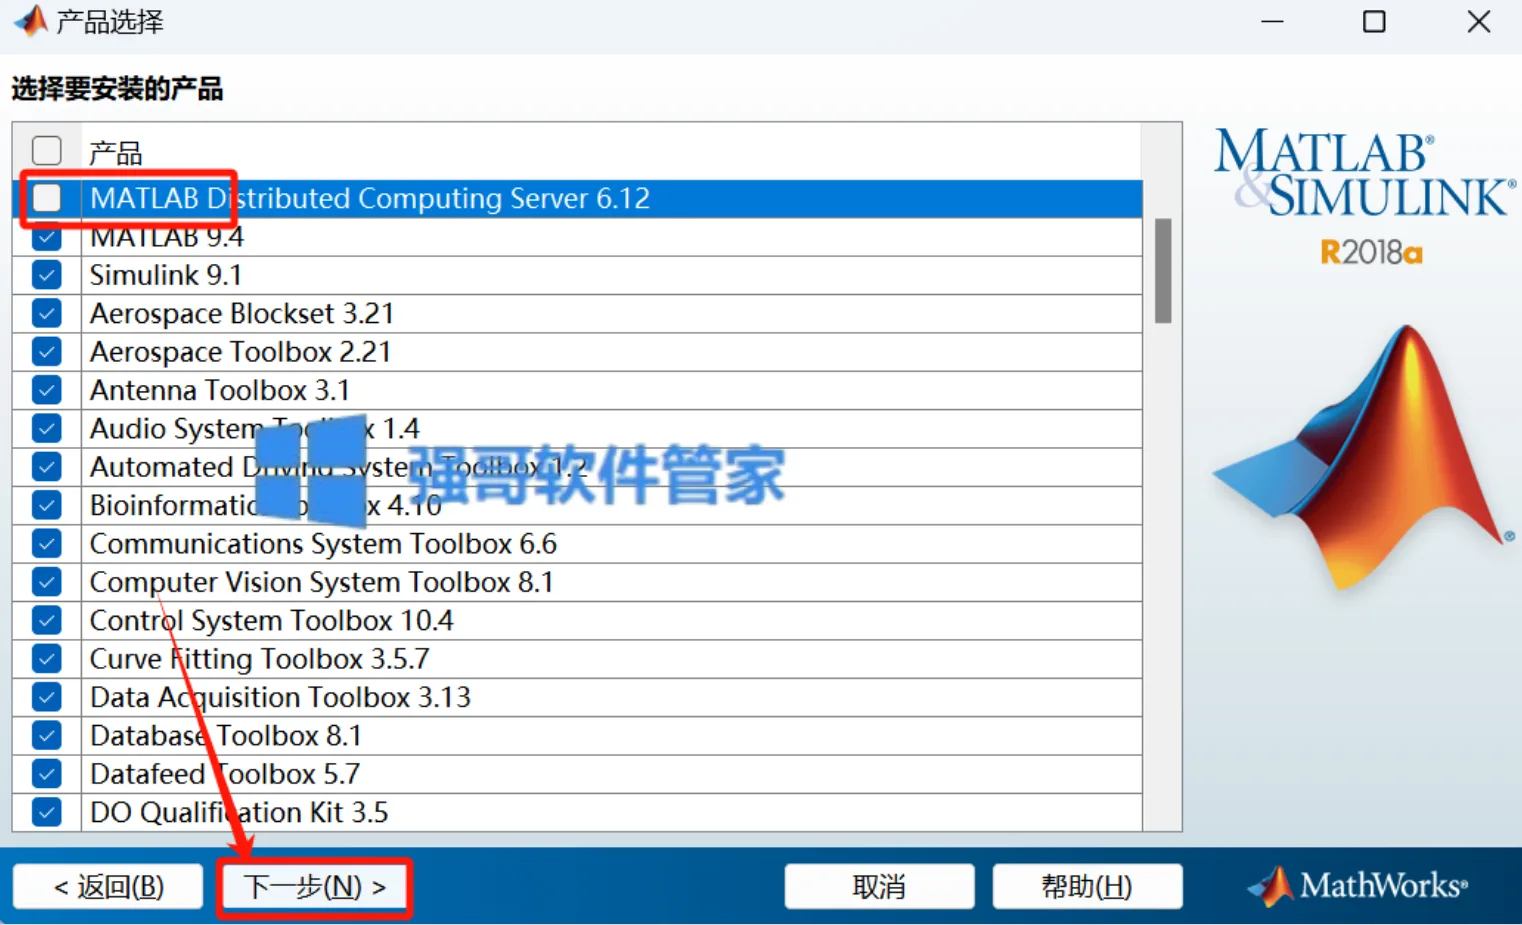Select the Database Toolbox 8.1 row text
This screenshot has height=925, width=1522.
[x=226, y=735]
